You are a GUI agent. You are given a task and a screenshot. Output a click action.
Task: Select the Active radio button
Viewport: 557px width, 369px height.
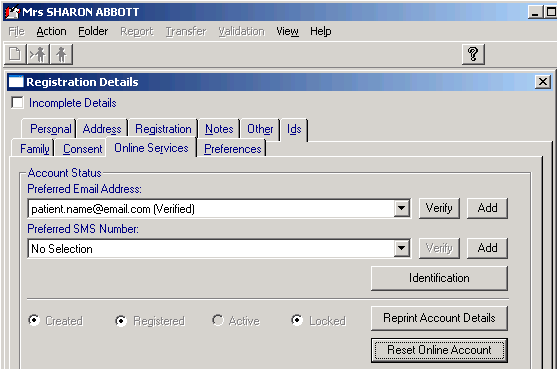[217, 320]
